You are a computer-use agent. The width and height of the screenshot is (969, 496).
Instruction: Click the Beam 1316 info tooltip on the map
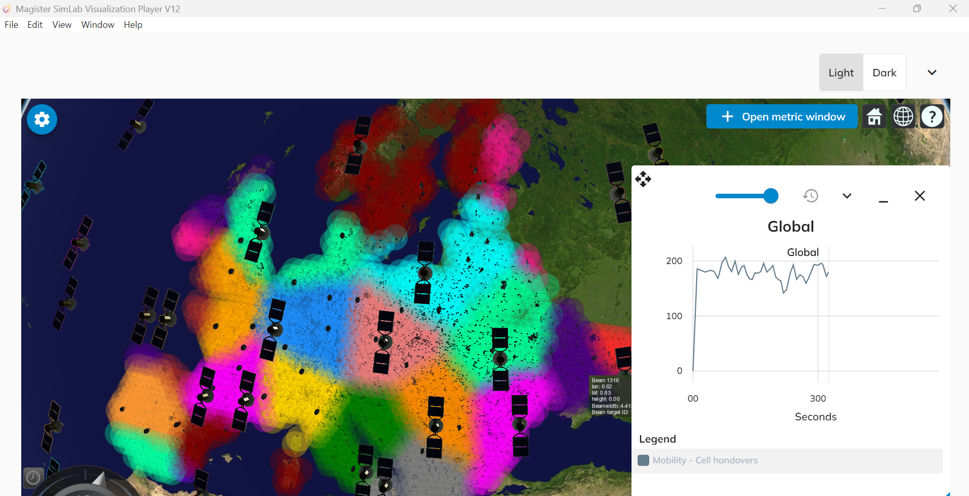(610, 395)
